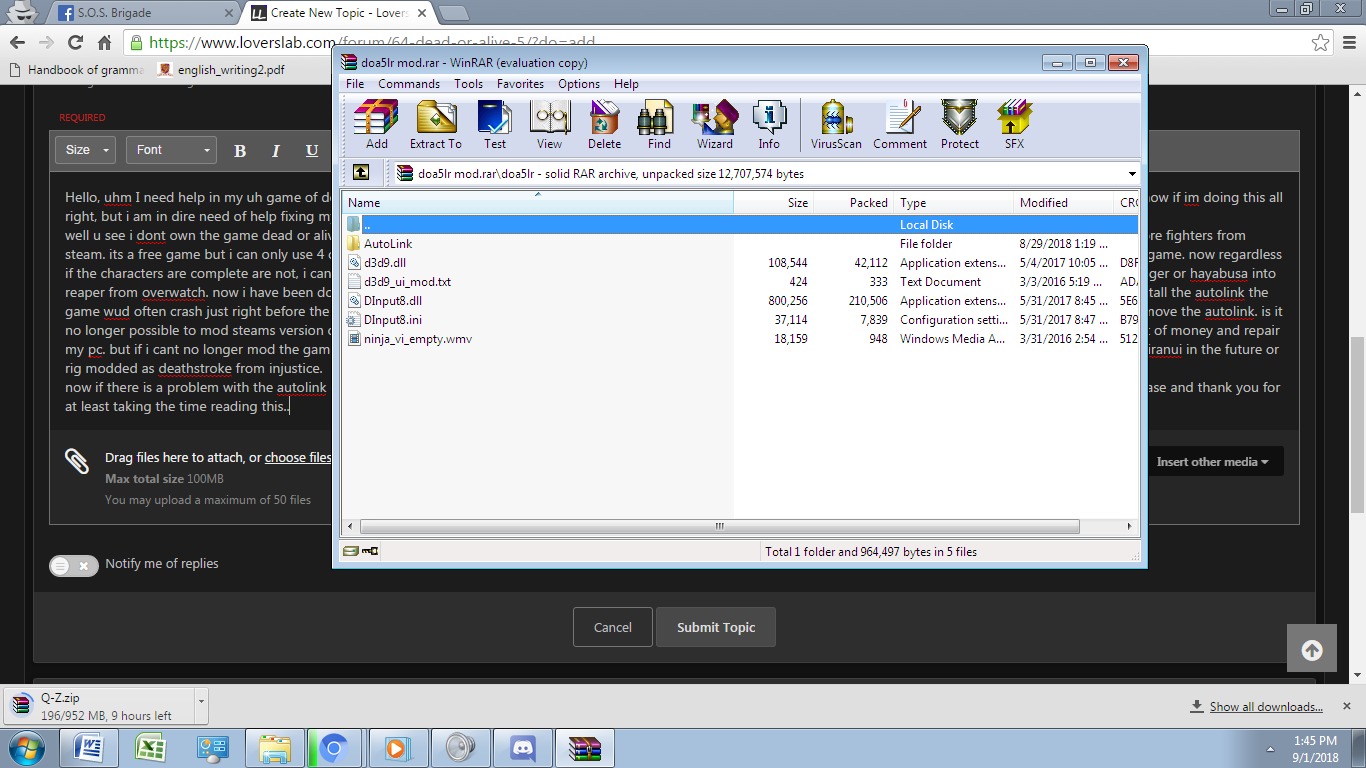Open the Font dropdown in forum editor
This screenshot has height=768, width=1366.
[171, 150]
